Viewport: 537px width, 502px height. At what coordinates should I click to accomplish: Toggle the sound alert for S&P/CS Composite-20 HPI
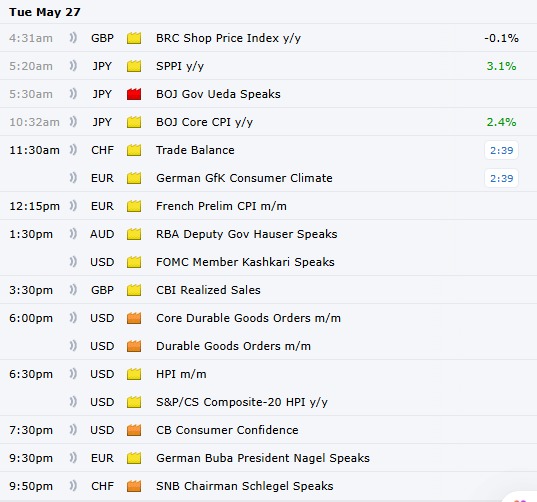73,402
